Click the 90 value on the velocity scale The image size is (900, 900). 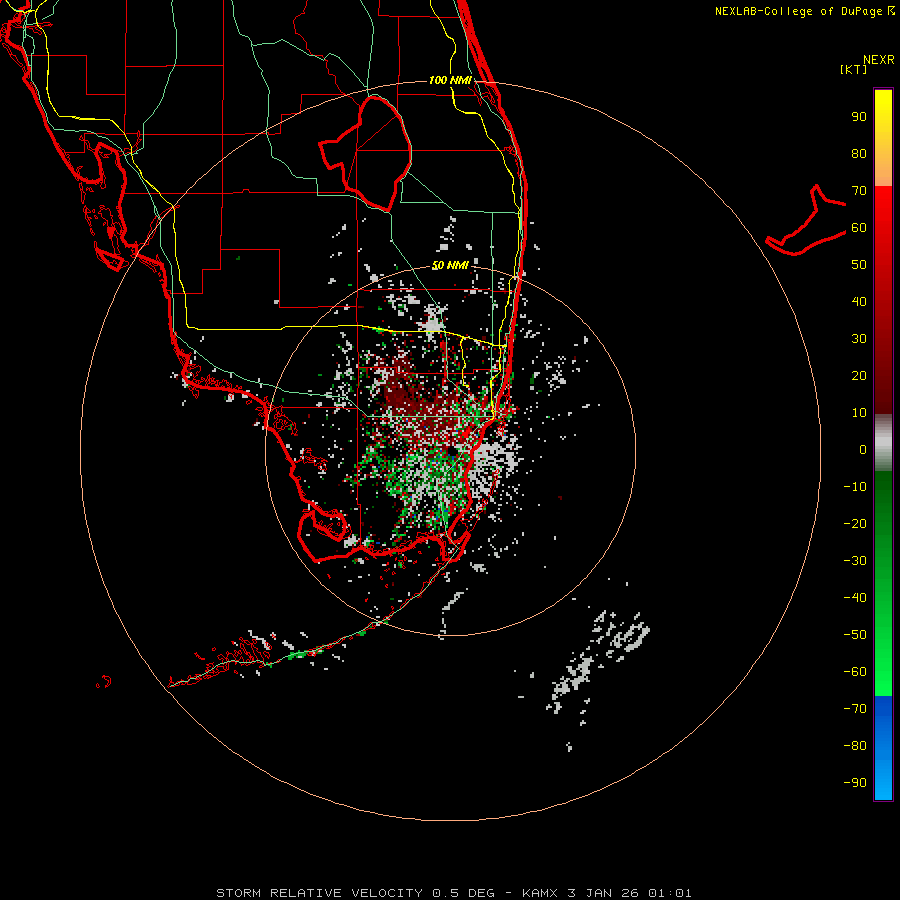[x=859, y=117]
